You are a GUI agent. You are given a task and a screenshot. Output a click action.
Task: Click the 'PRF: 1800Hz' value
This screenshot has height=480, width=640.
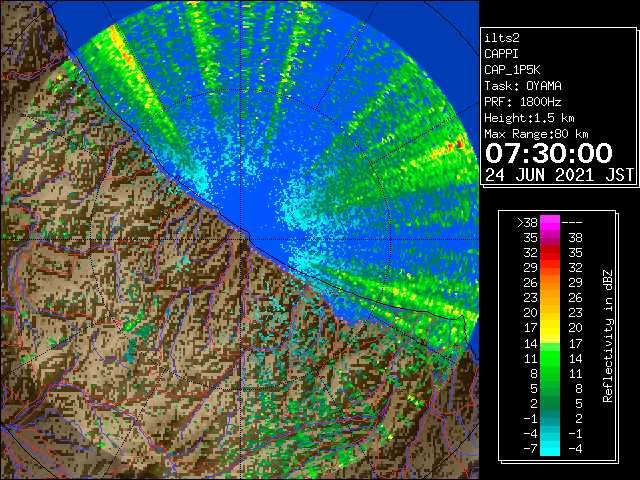click(522, 102)
